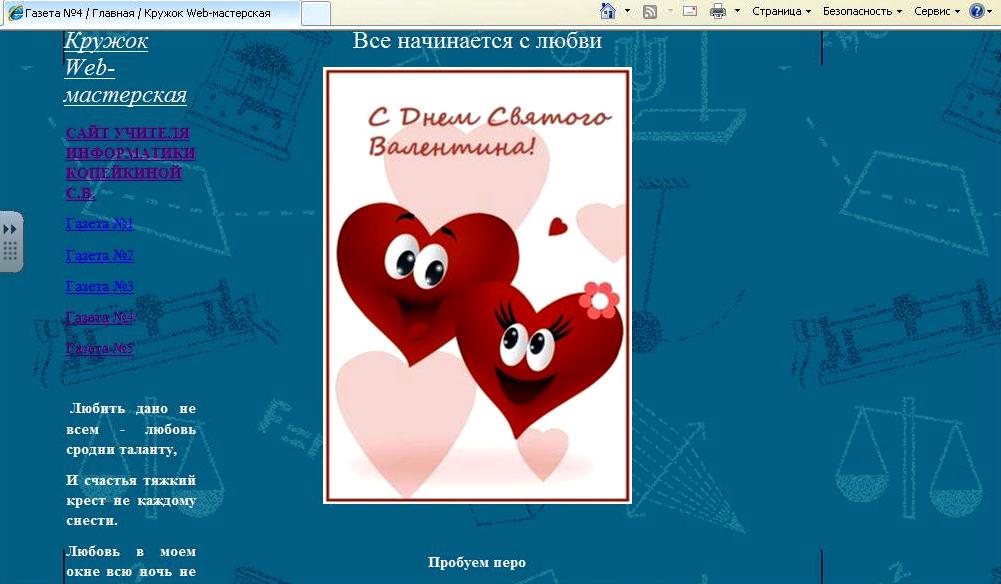Click the RSS feeds icon
Screen dimensions: 1001x584
tap(650, 11)
